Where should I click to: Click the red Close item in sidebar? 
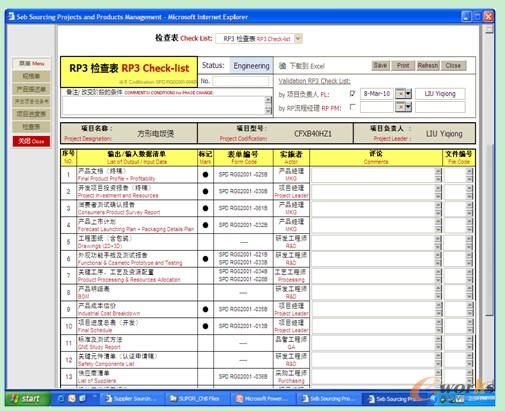(31, 141)
